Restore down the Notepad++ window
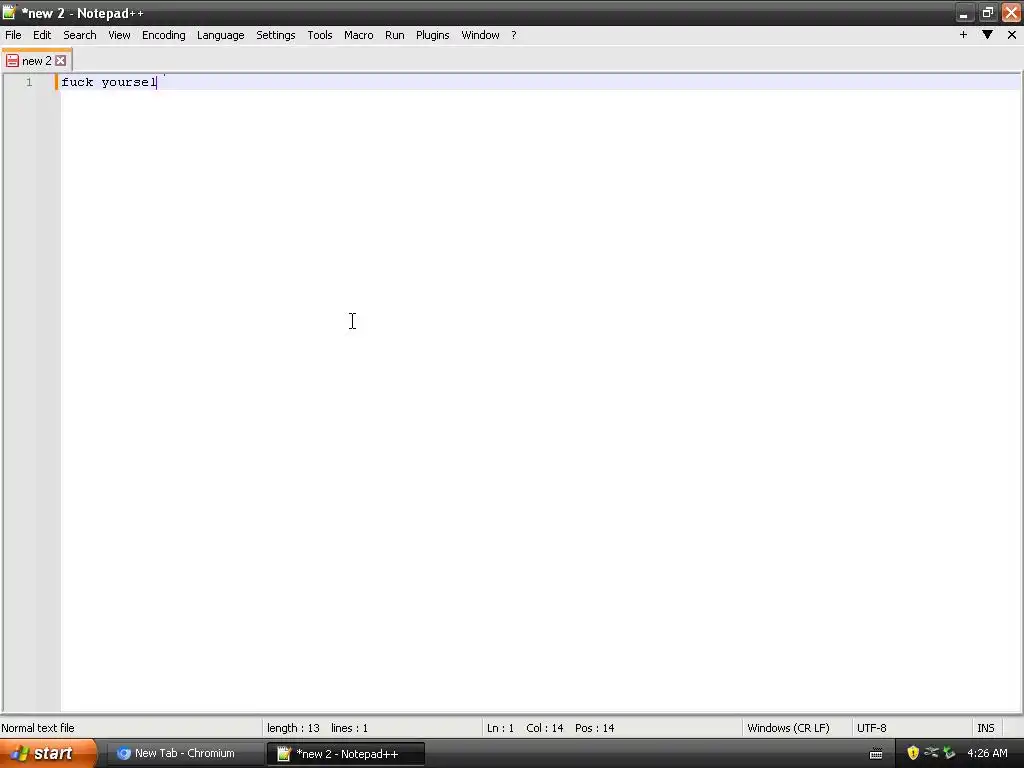 coord(987,13)
